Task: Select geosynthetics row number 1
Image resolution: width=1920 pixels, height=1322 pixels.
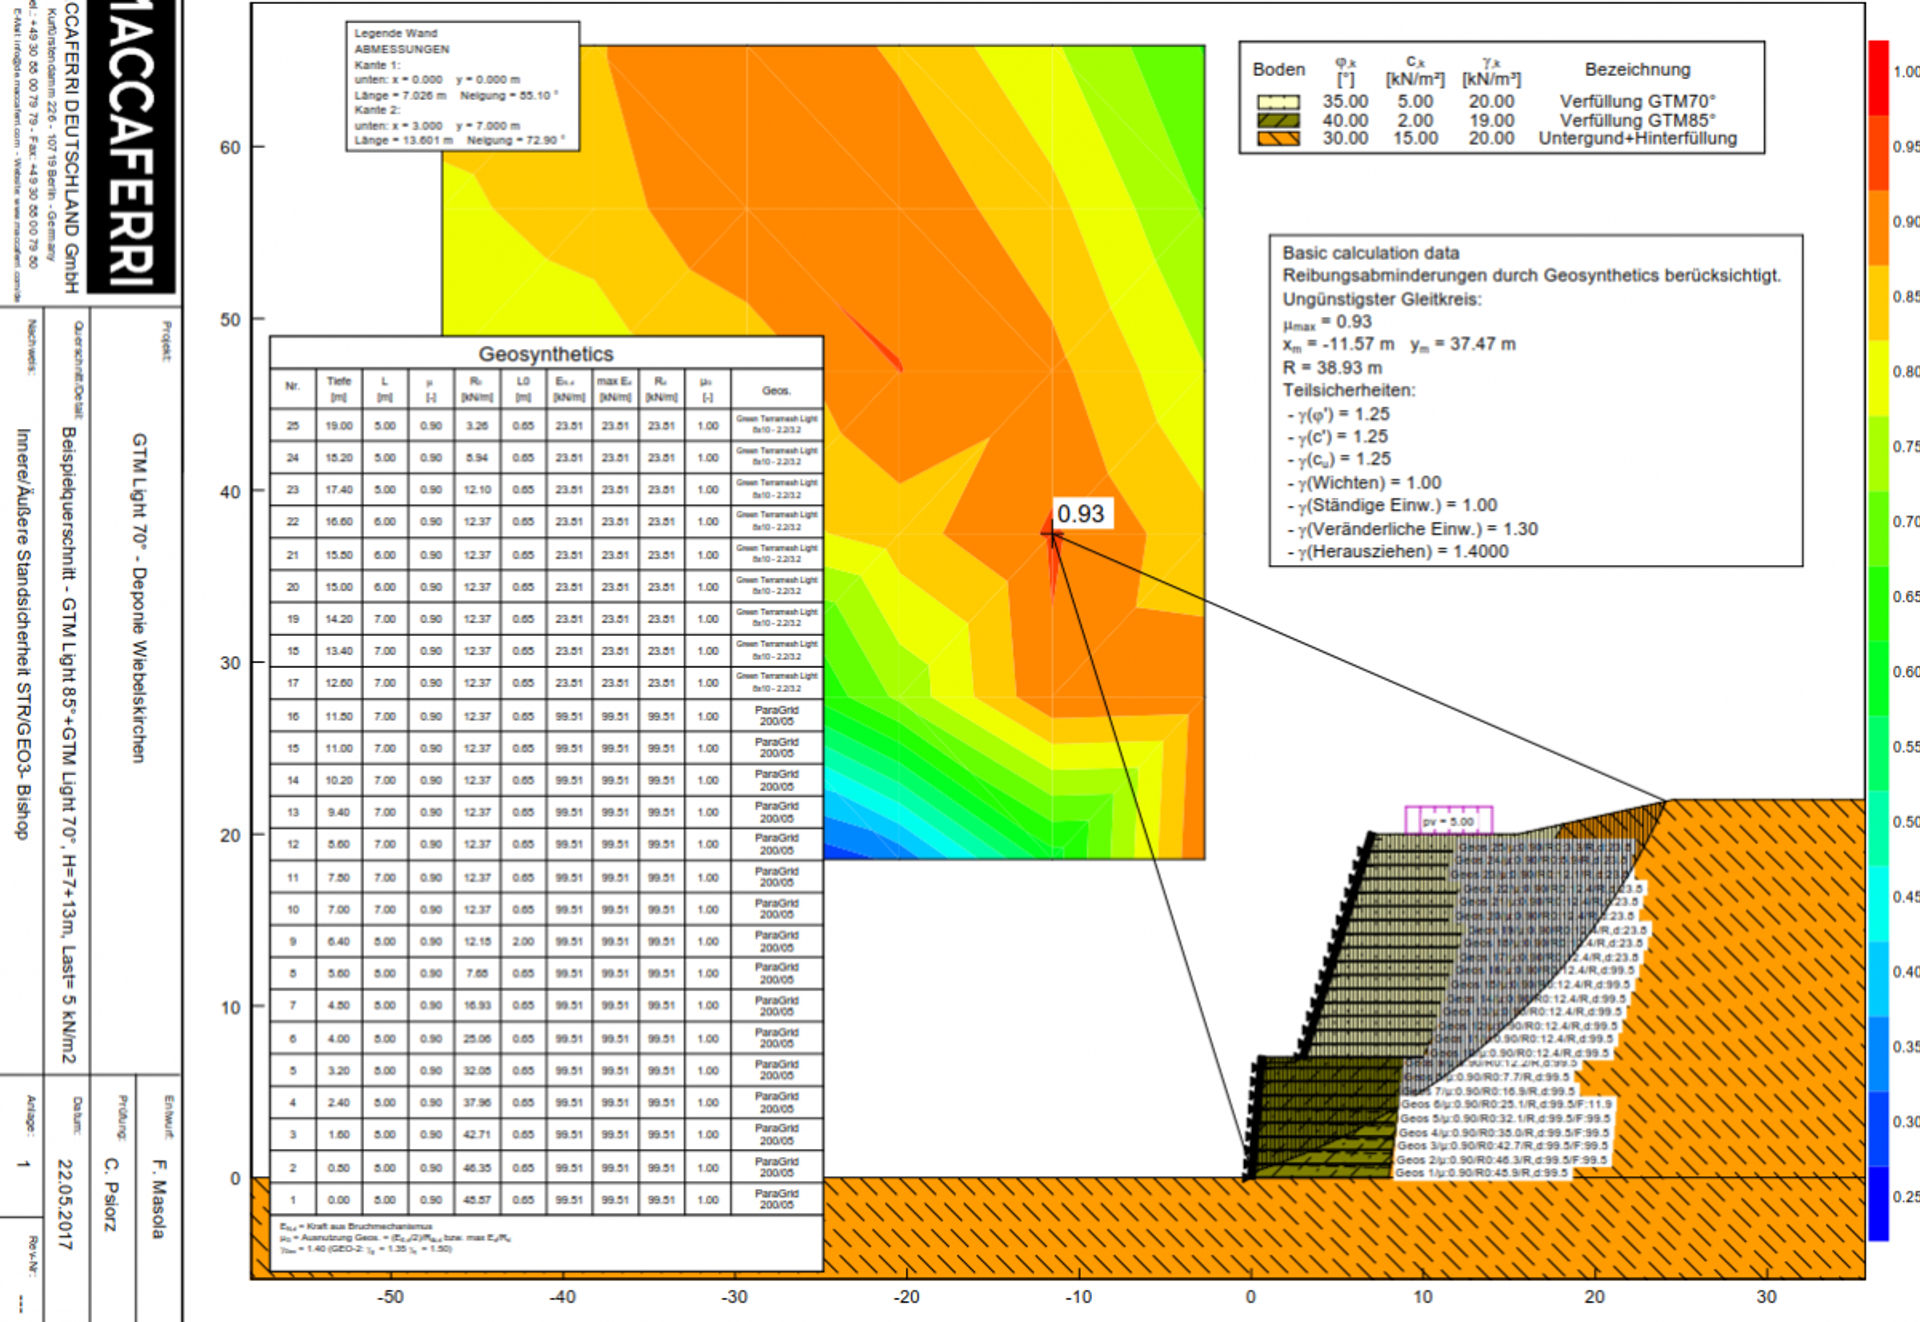Action: click(546, 1199)
